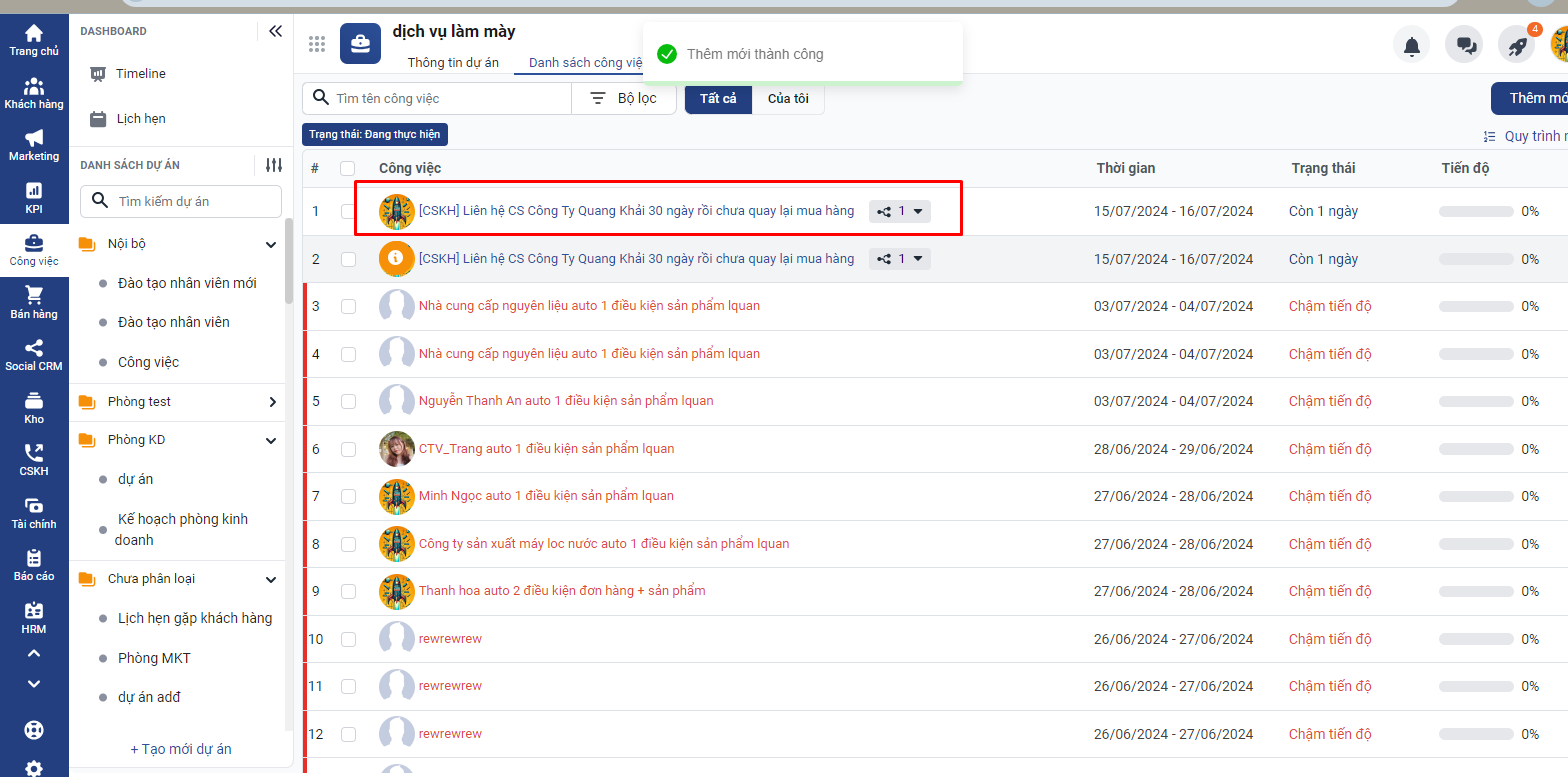Viewport: 1568px width, 777px height.
Task: Open subtask dropdown on row 2
Action: pyautogui.click(x=901, y=259)
